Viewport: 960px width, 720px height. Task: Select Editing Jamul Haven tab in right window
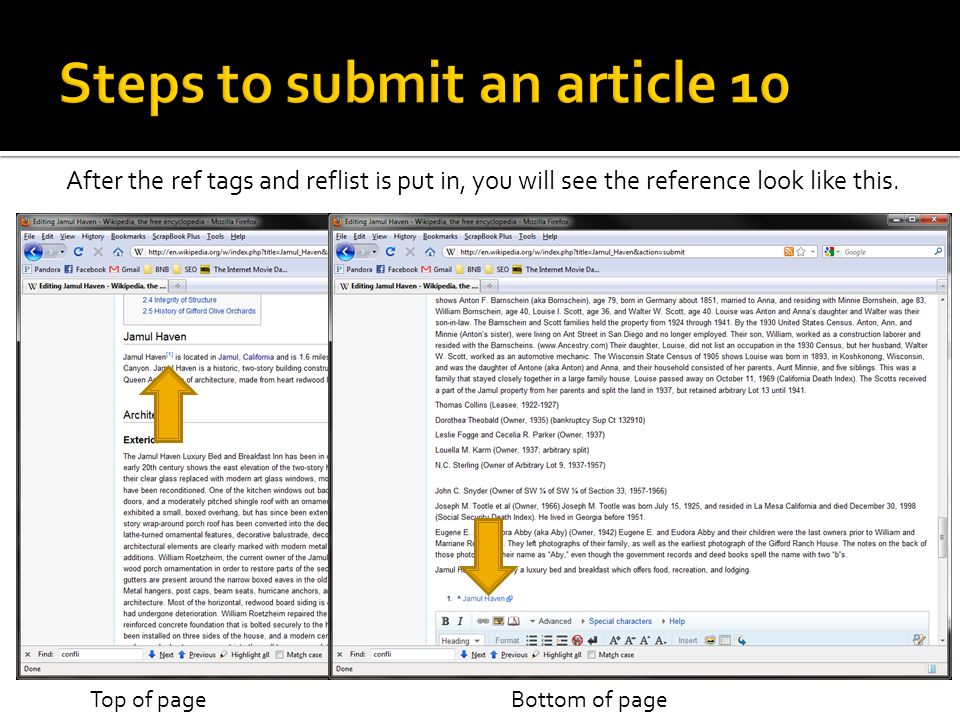408,286
